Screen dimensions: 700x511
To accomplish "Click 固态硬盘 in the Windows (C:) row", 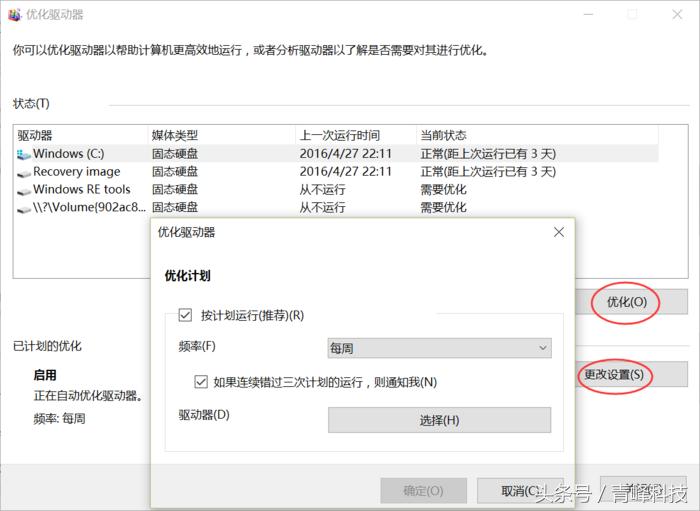I will point(175,154).
